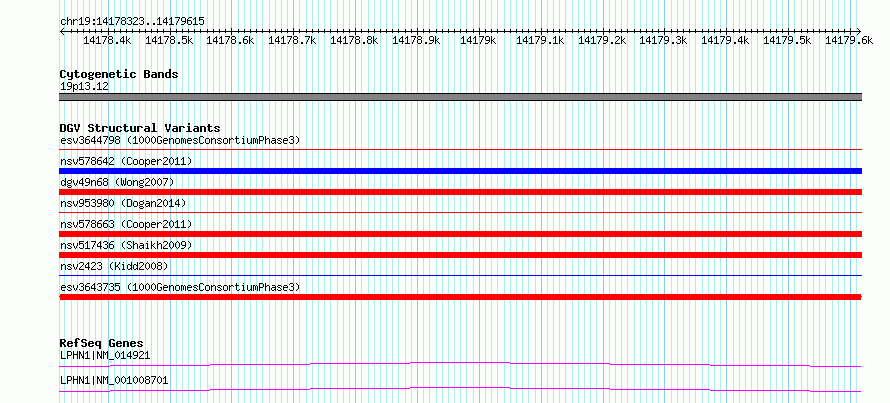
Task: Click the 14178.8k ruler tick label
Action: pyautogui.click(x=354, y=40)
